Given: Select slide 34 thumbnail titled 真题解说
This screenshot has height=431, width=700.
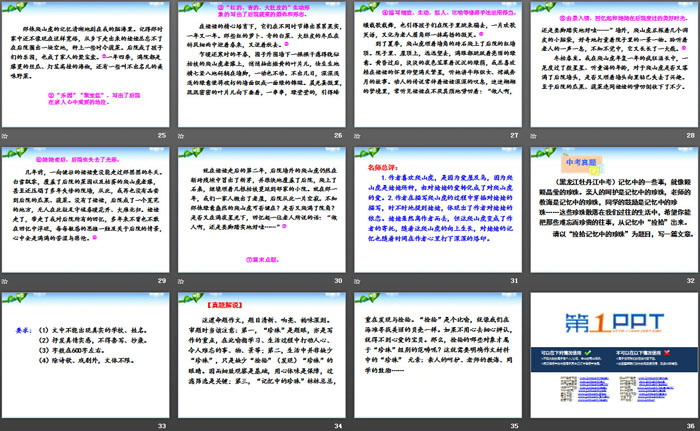Looking at the screenshot, I should point(262,355).
